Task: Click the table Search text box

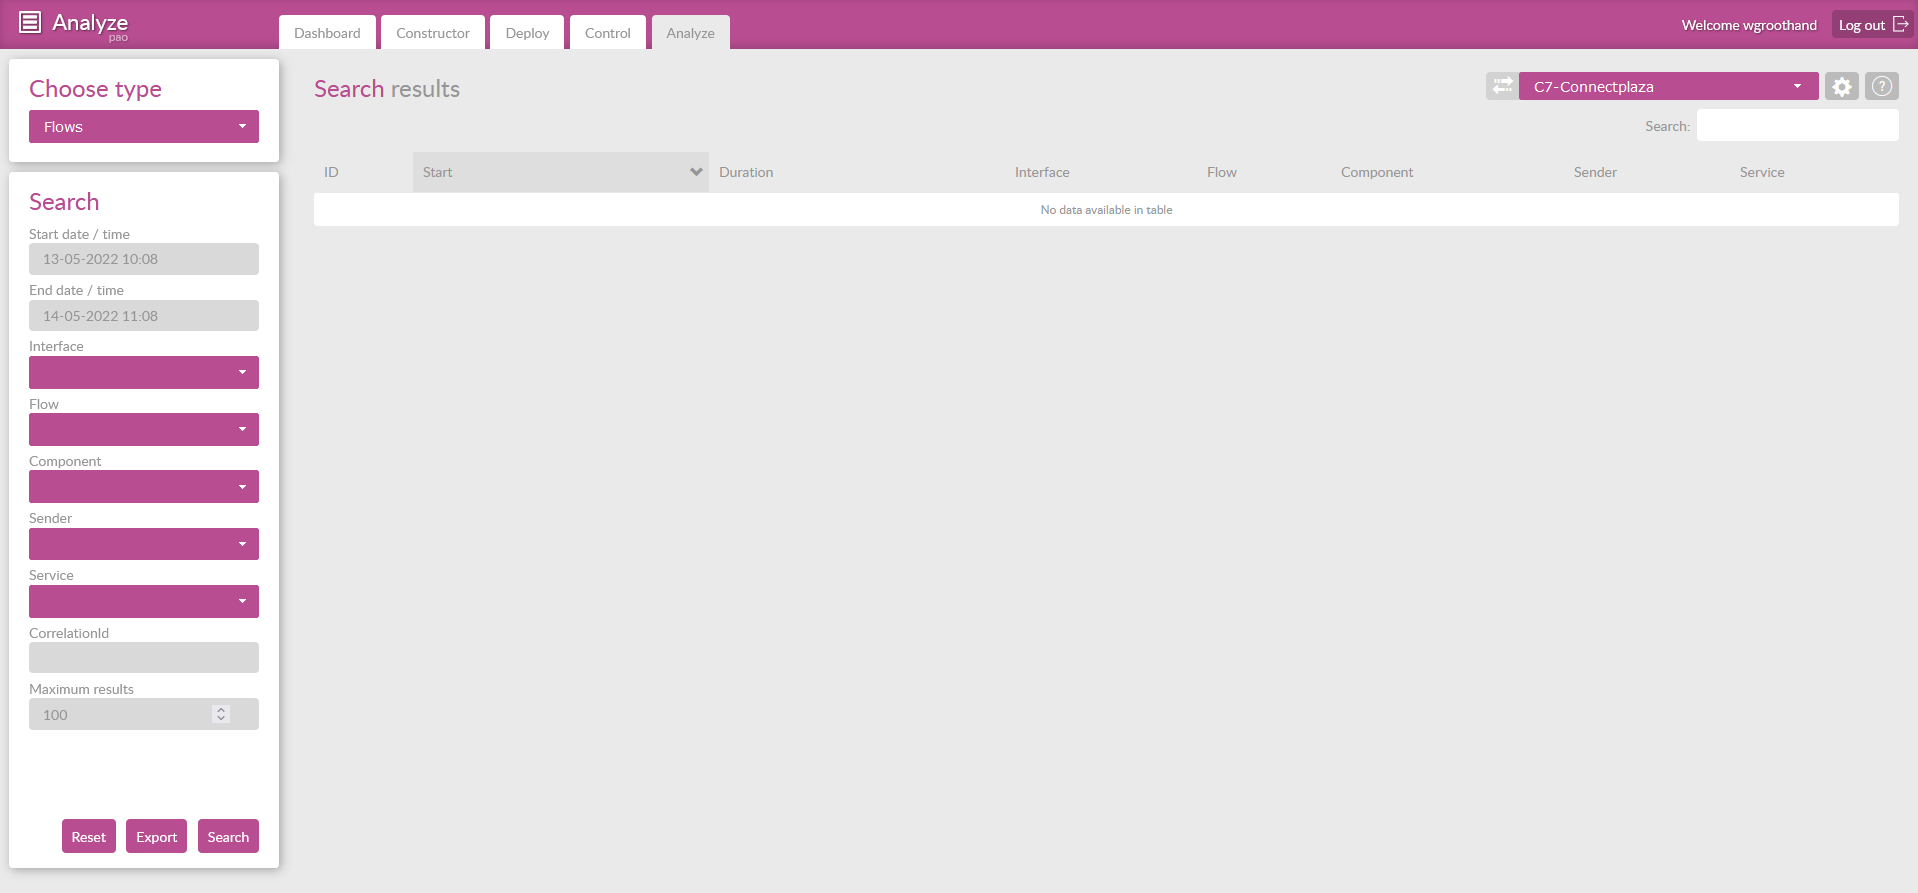Action: click(1797, 126)
